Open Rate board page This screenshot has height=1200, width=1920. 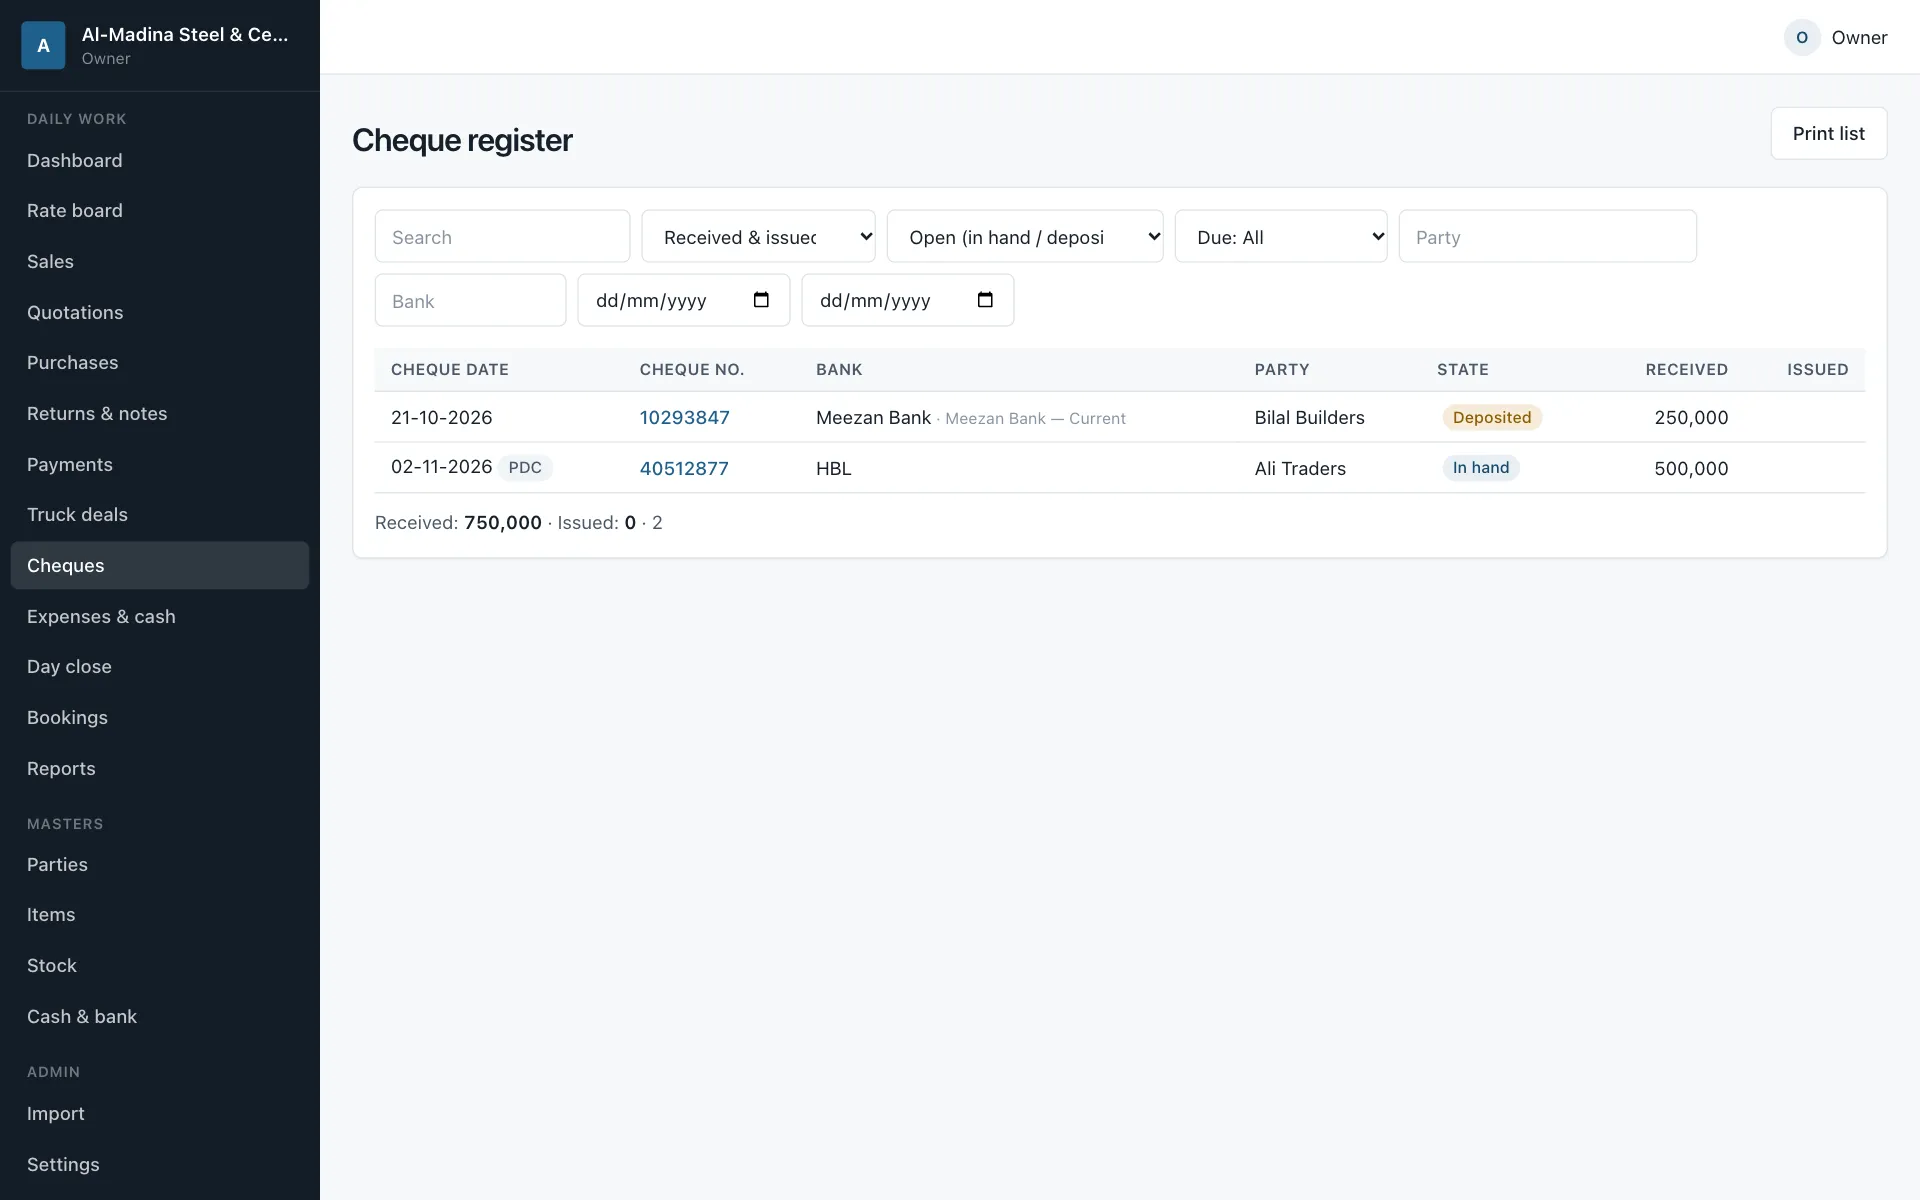pyautogui.click(x=160, y=211)
